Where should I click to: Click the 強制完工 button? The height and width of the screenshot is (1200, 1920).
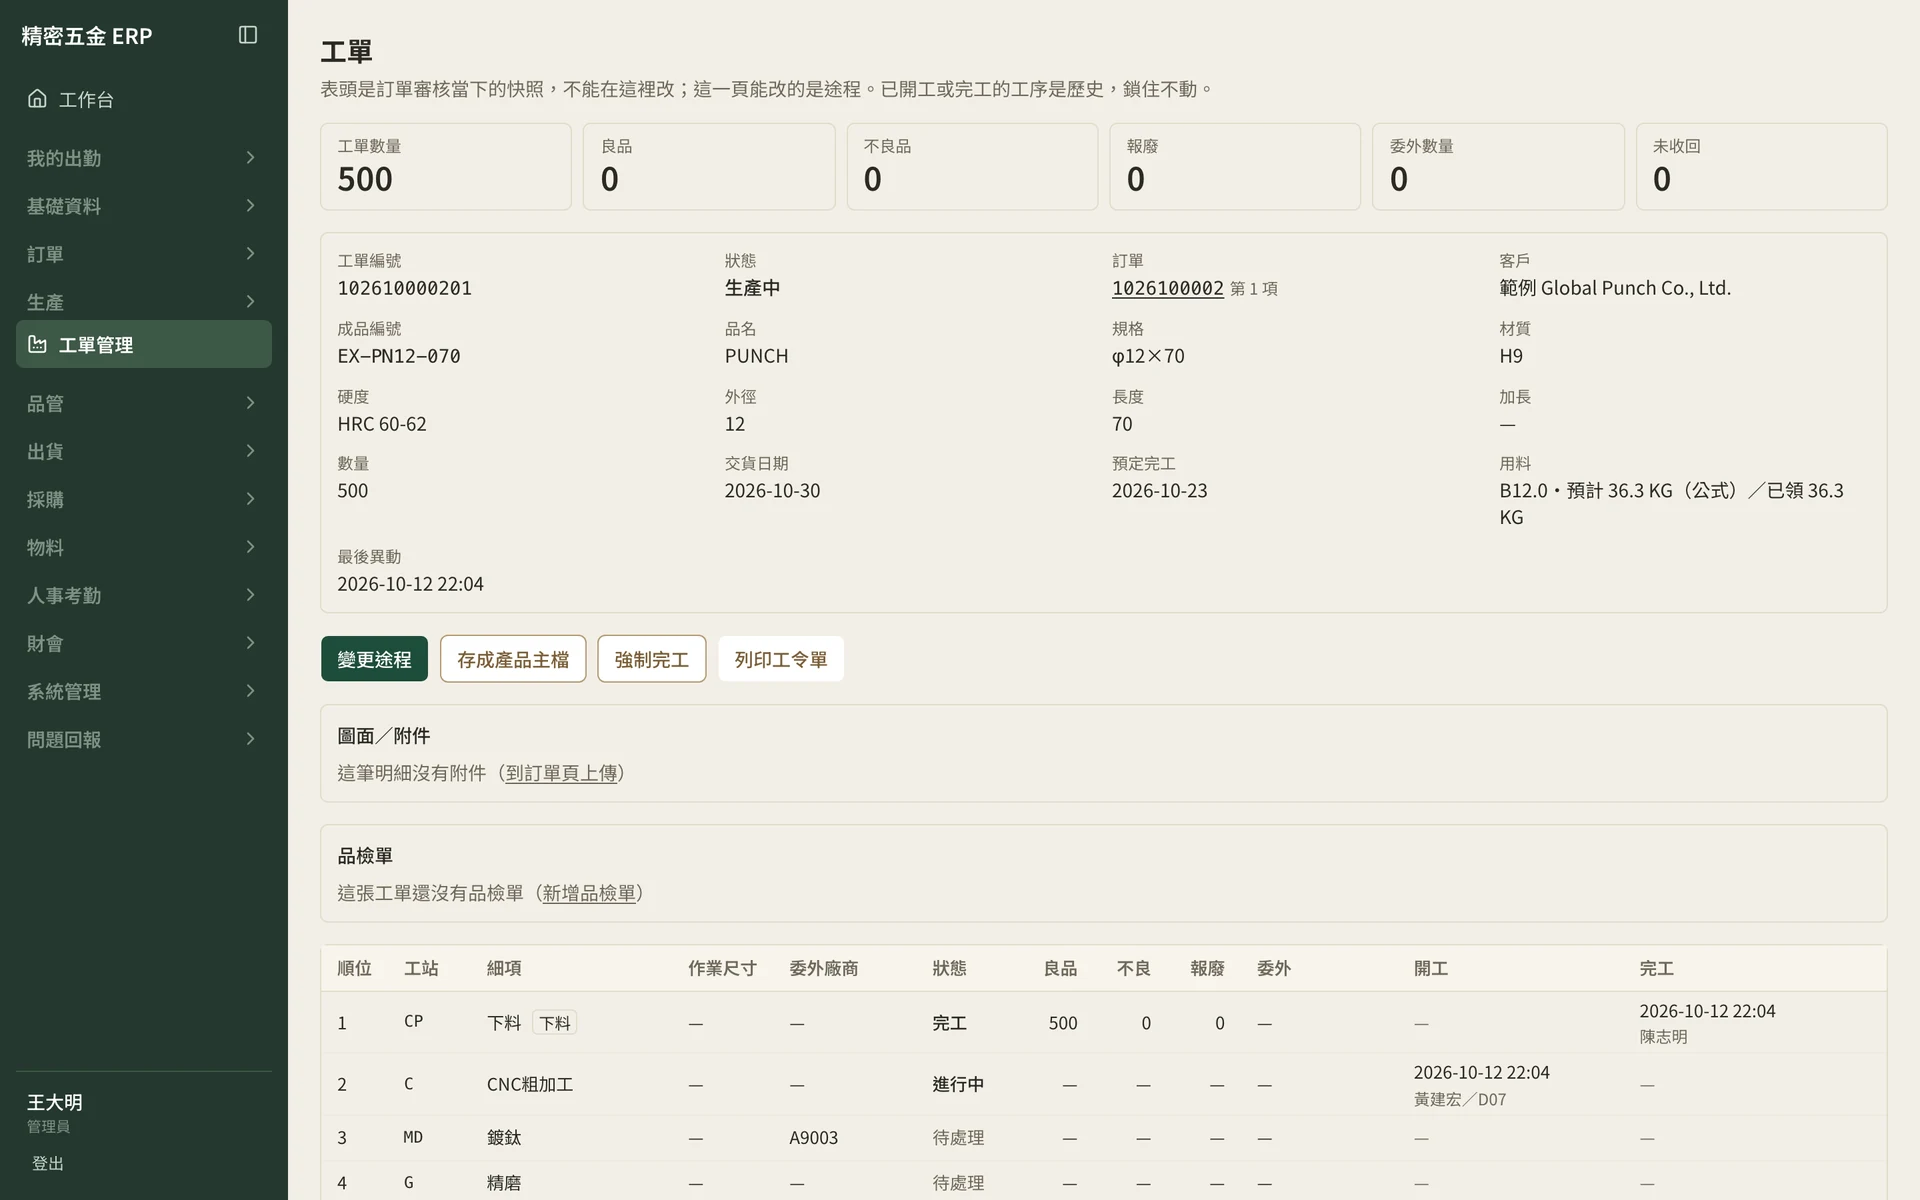(x=651, y=659)
